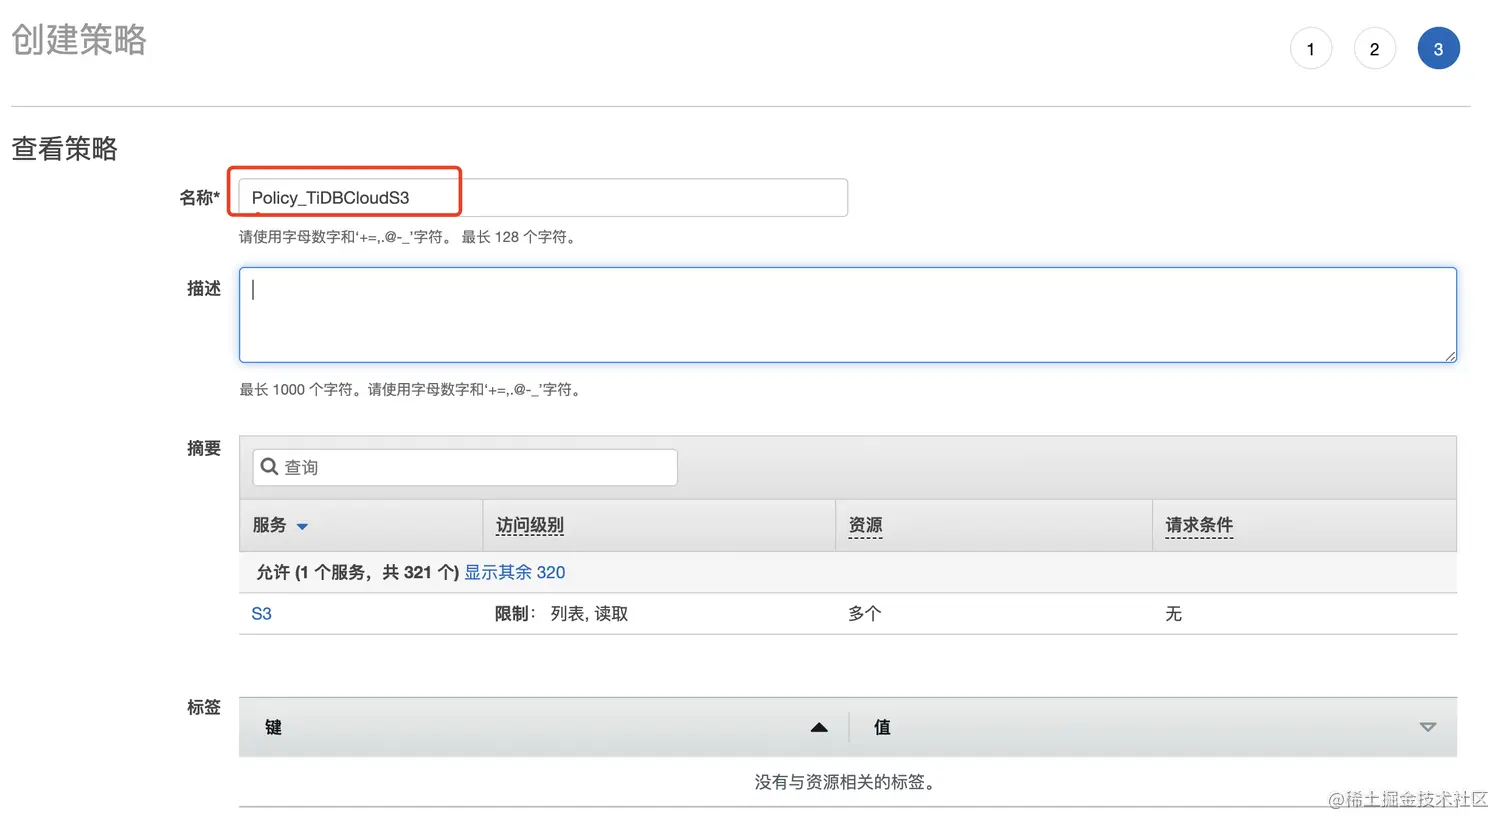Screen dimensions: 1512x833
Task: Click the 访问级别 column header
Action: (530, 525)
